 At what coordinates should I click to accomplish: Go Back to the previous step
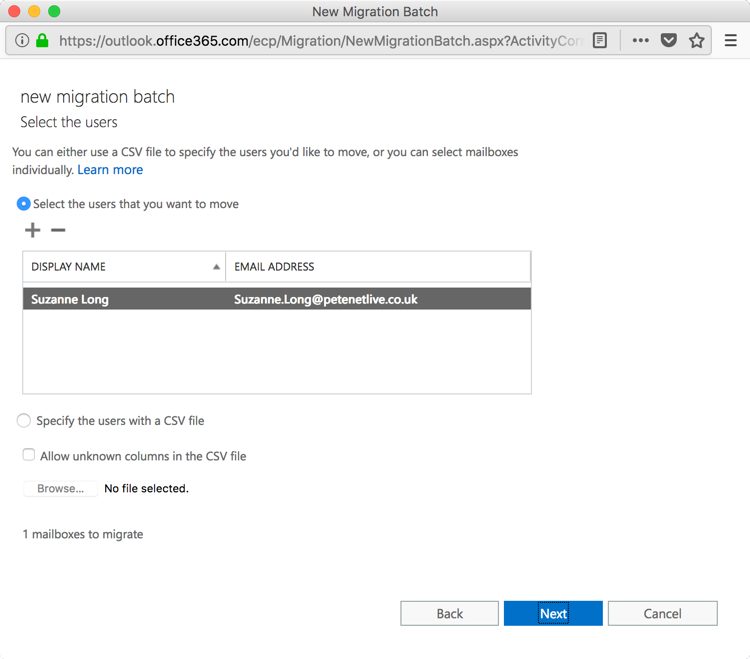[x=450, y=614]
